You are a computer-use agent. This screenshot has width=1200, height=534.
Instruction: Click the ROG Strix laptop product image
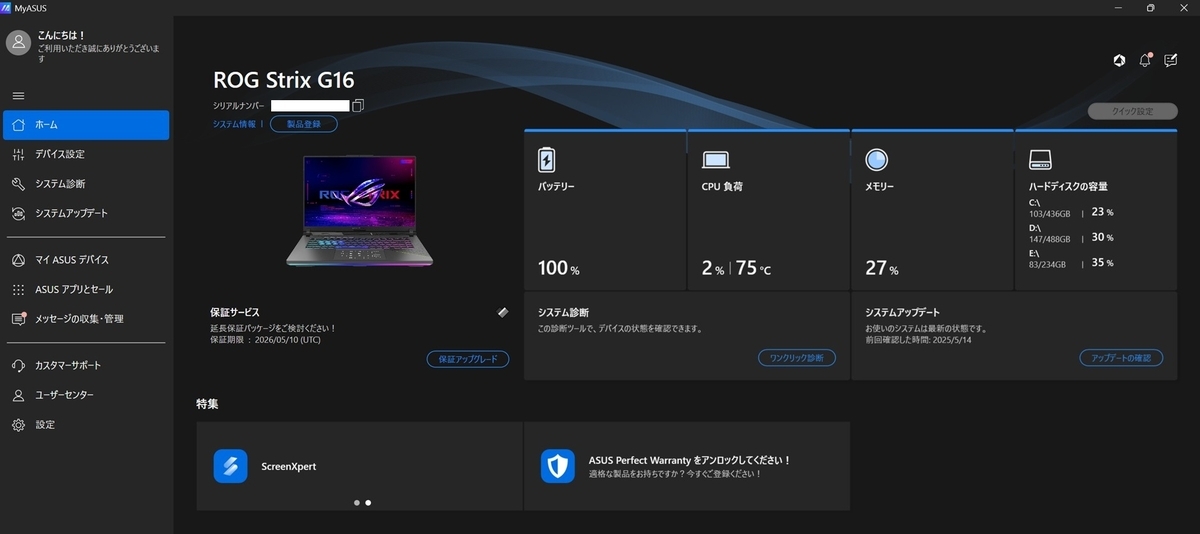coord(358,211)
